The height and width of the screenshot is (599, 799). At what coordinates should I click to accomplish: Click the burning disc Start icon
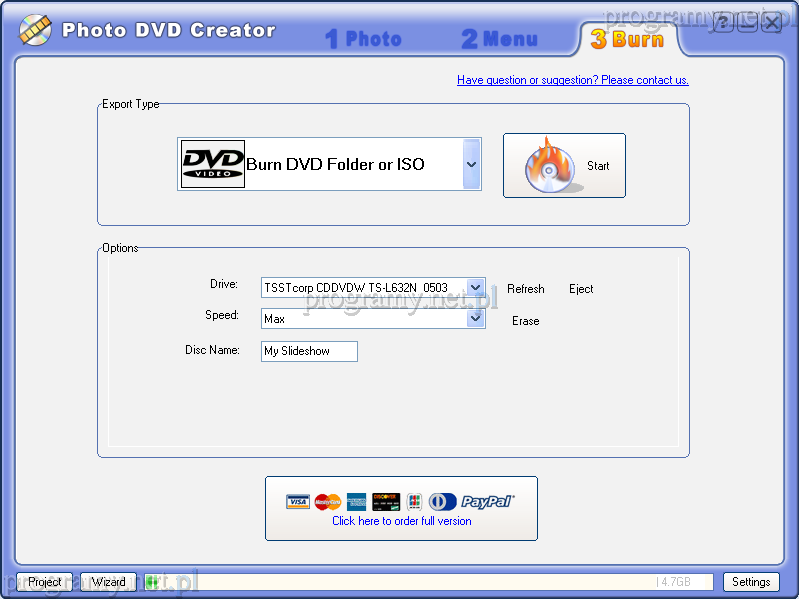(x=552, y=166)
